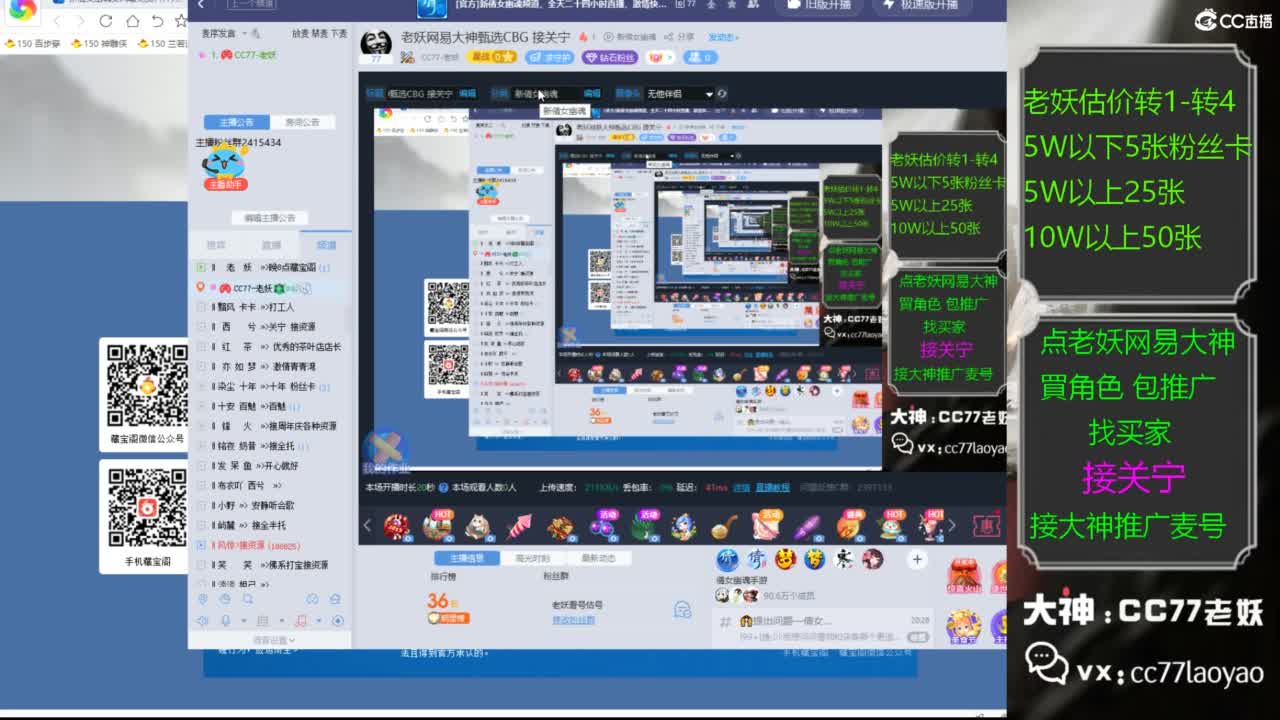1280x720 pixels.
Task: Toggle the speaker icon in voice toolbar
Action: click(x=202, y=621)
